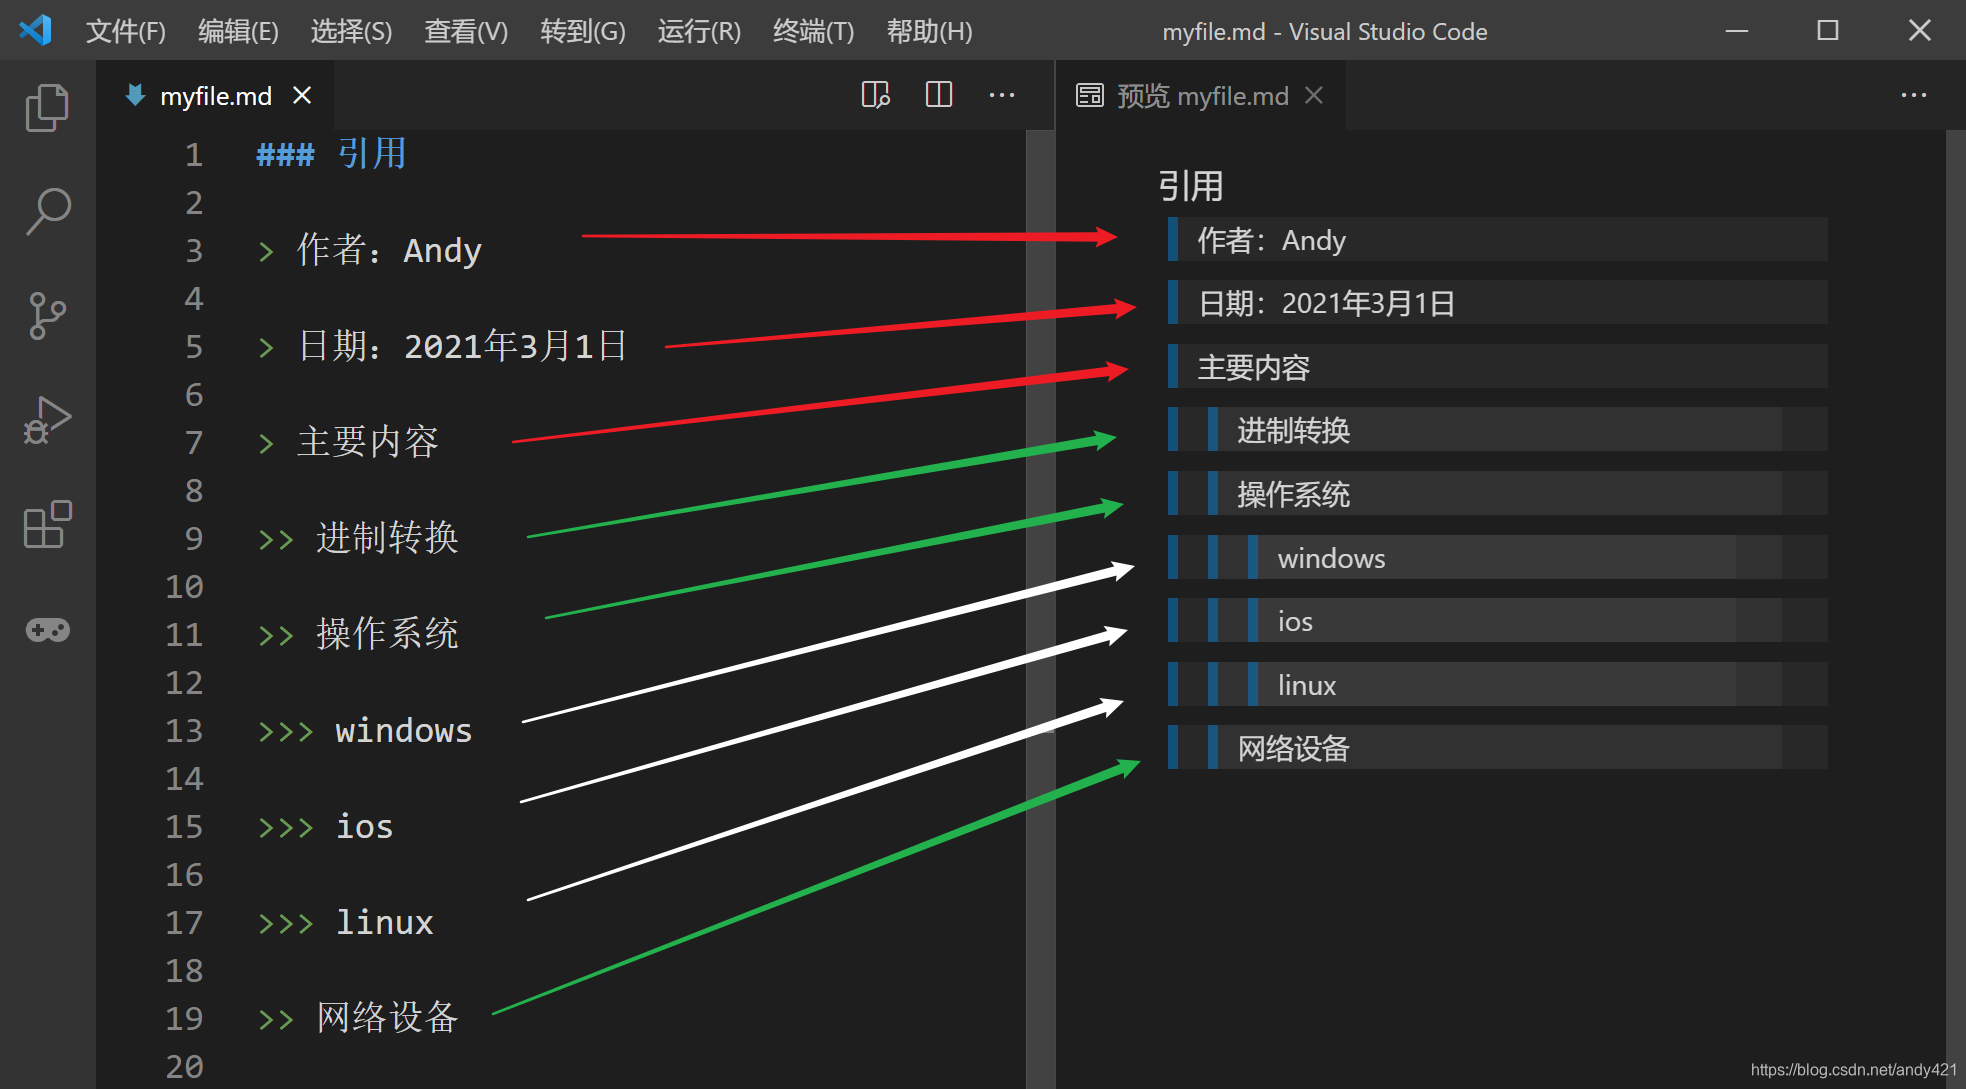This screenshot has height=1089, width=1966.
Task: Open the Extensions view
Action: [x=47, y=525]
